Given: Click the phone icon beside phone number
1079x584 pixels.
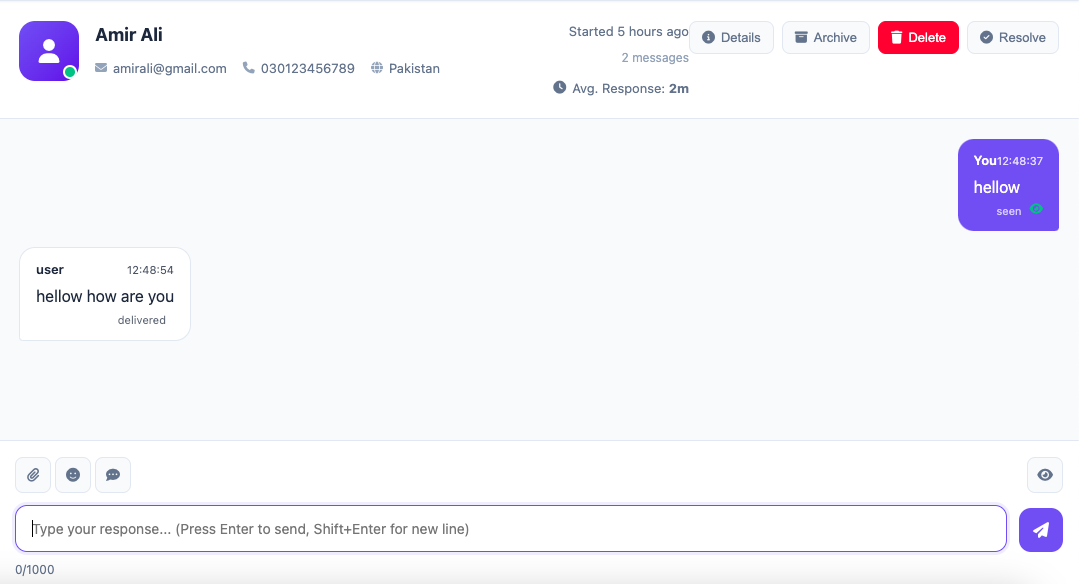Looking at the screenshot, I should [249, 68].
